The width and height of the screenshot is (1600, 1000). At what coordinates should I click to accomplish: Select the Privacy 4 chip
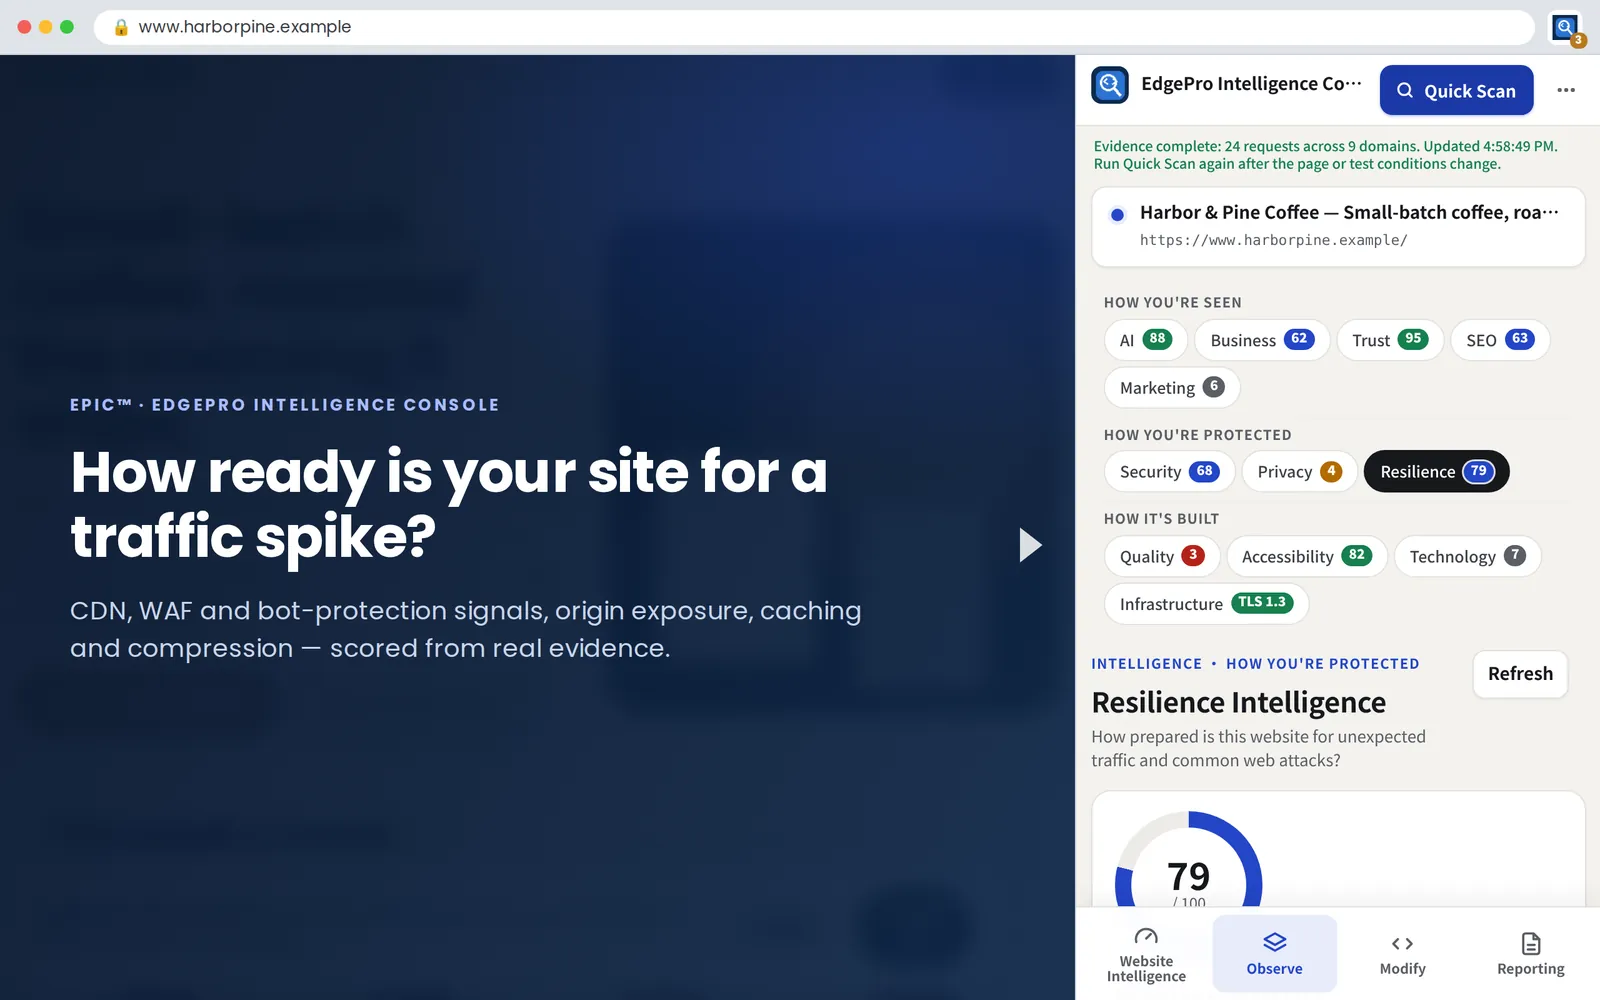pos(1299,471)
